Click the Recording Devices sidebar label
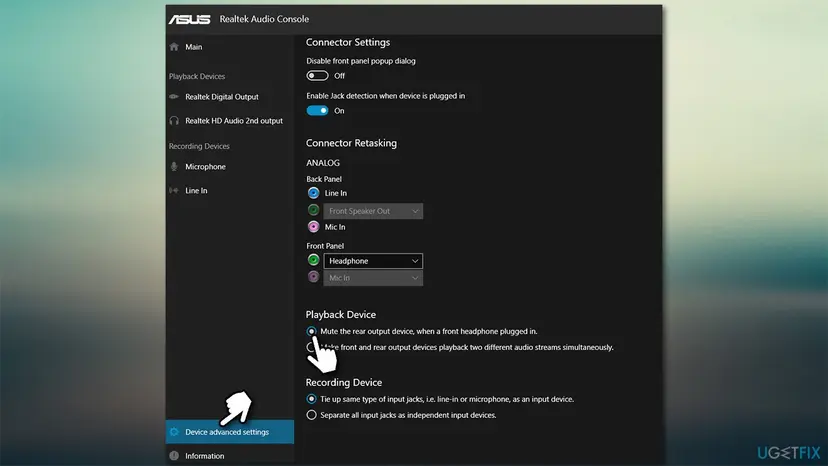Viewport: 828px width, 466px height. (199, 146)
